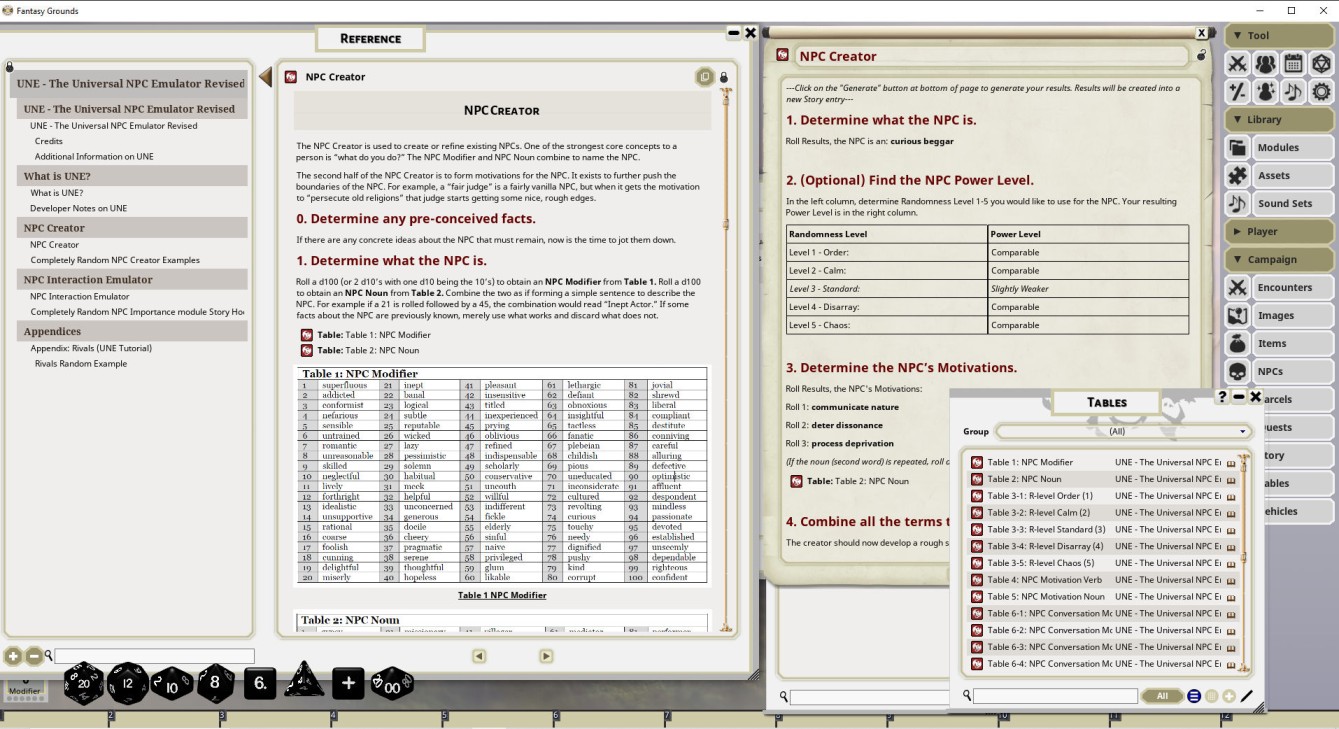Click the Modifier box near dice
This screenshot has width=1339, height=729.
click(x=25, y=688)
